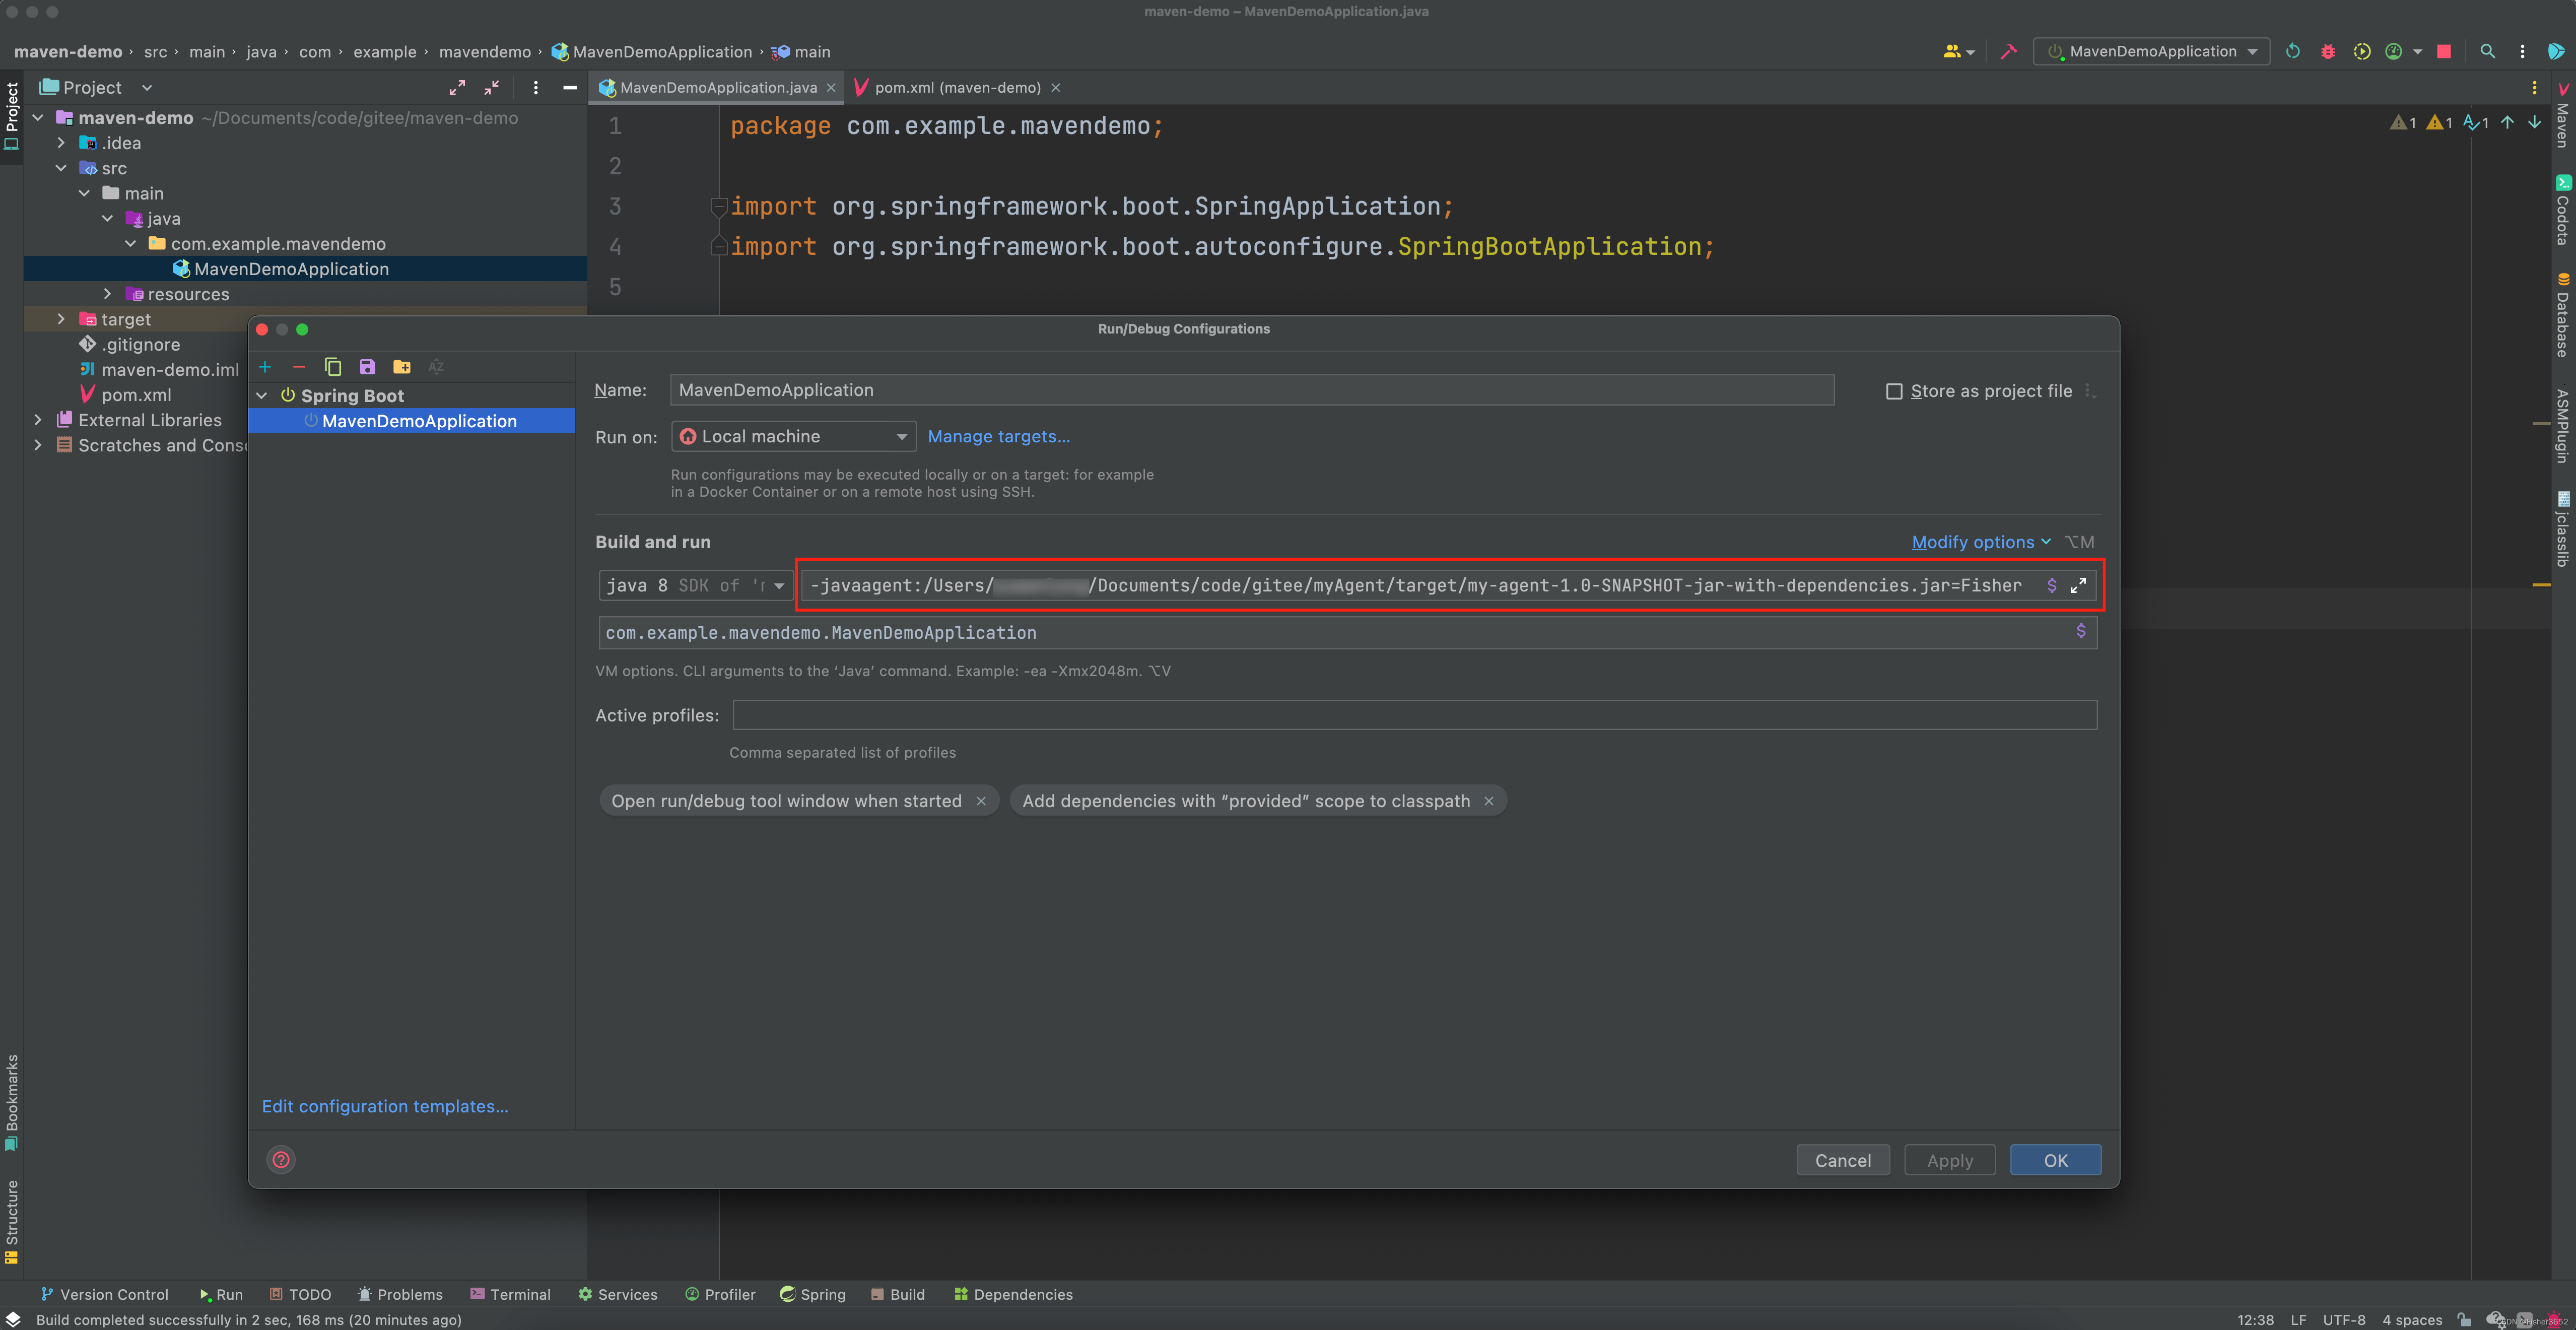
Task: Switch to the pom.xml editor tab
Action: click(956, 87)
